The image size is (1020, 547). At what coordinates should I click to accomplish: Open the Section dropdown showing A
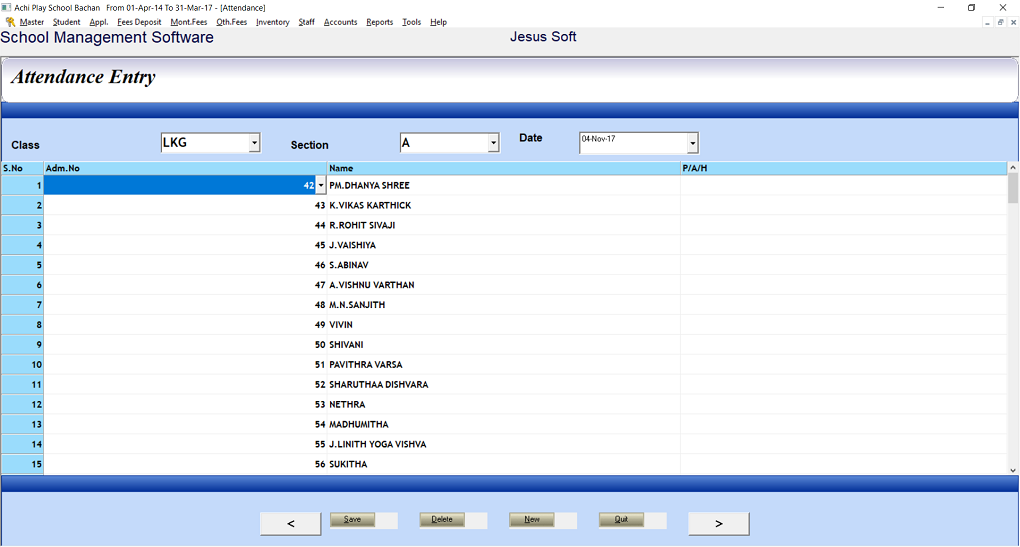click(x=493, y=143)
